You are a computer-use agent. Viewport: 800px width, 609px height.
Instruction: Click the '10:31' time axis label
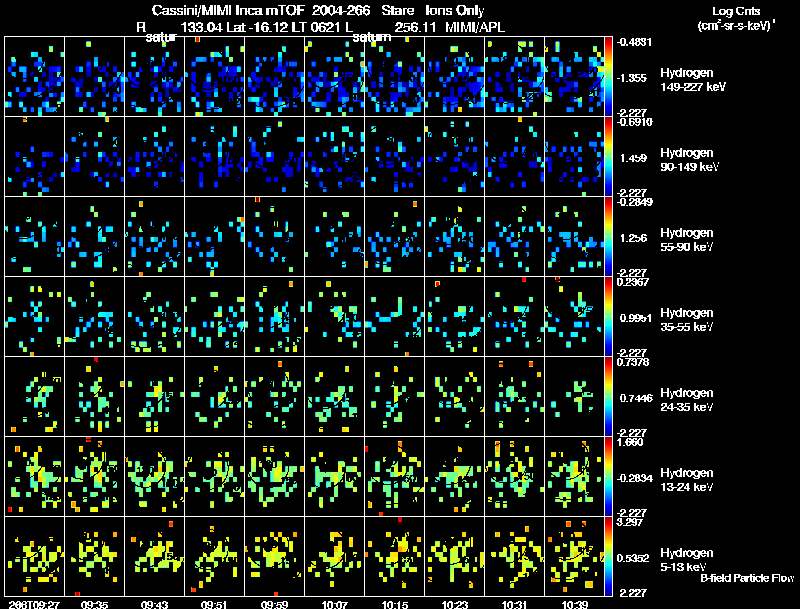tap(514, 604)
